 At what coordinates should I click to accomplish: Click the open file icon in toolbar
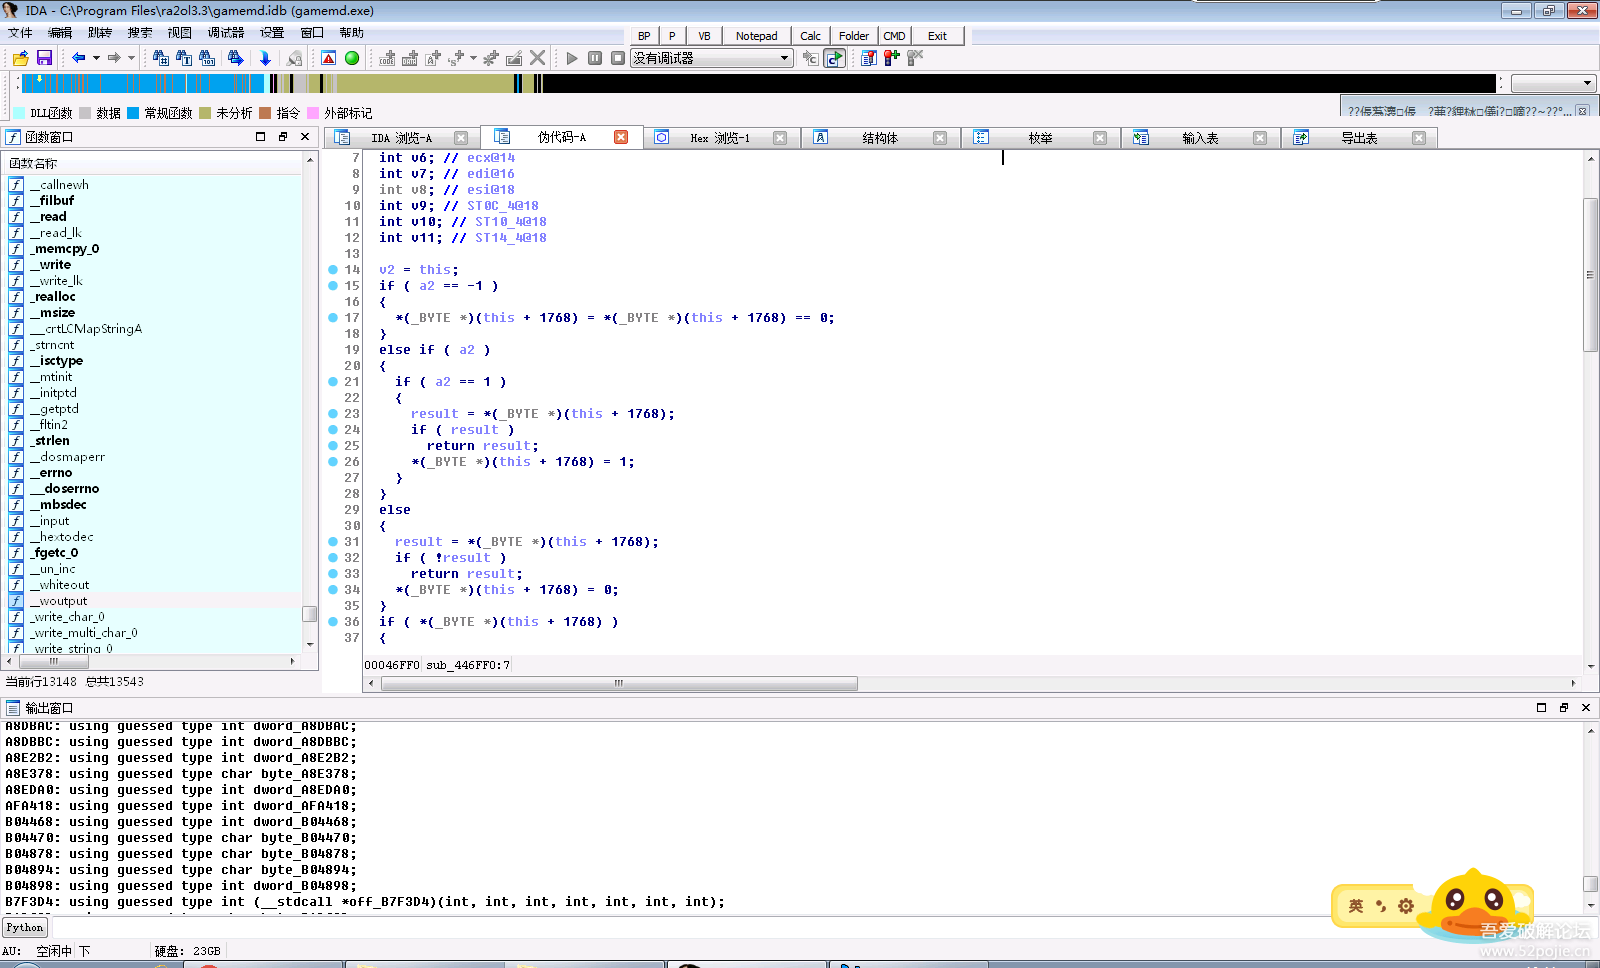20,58
